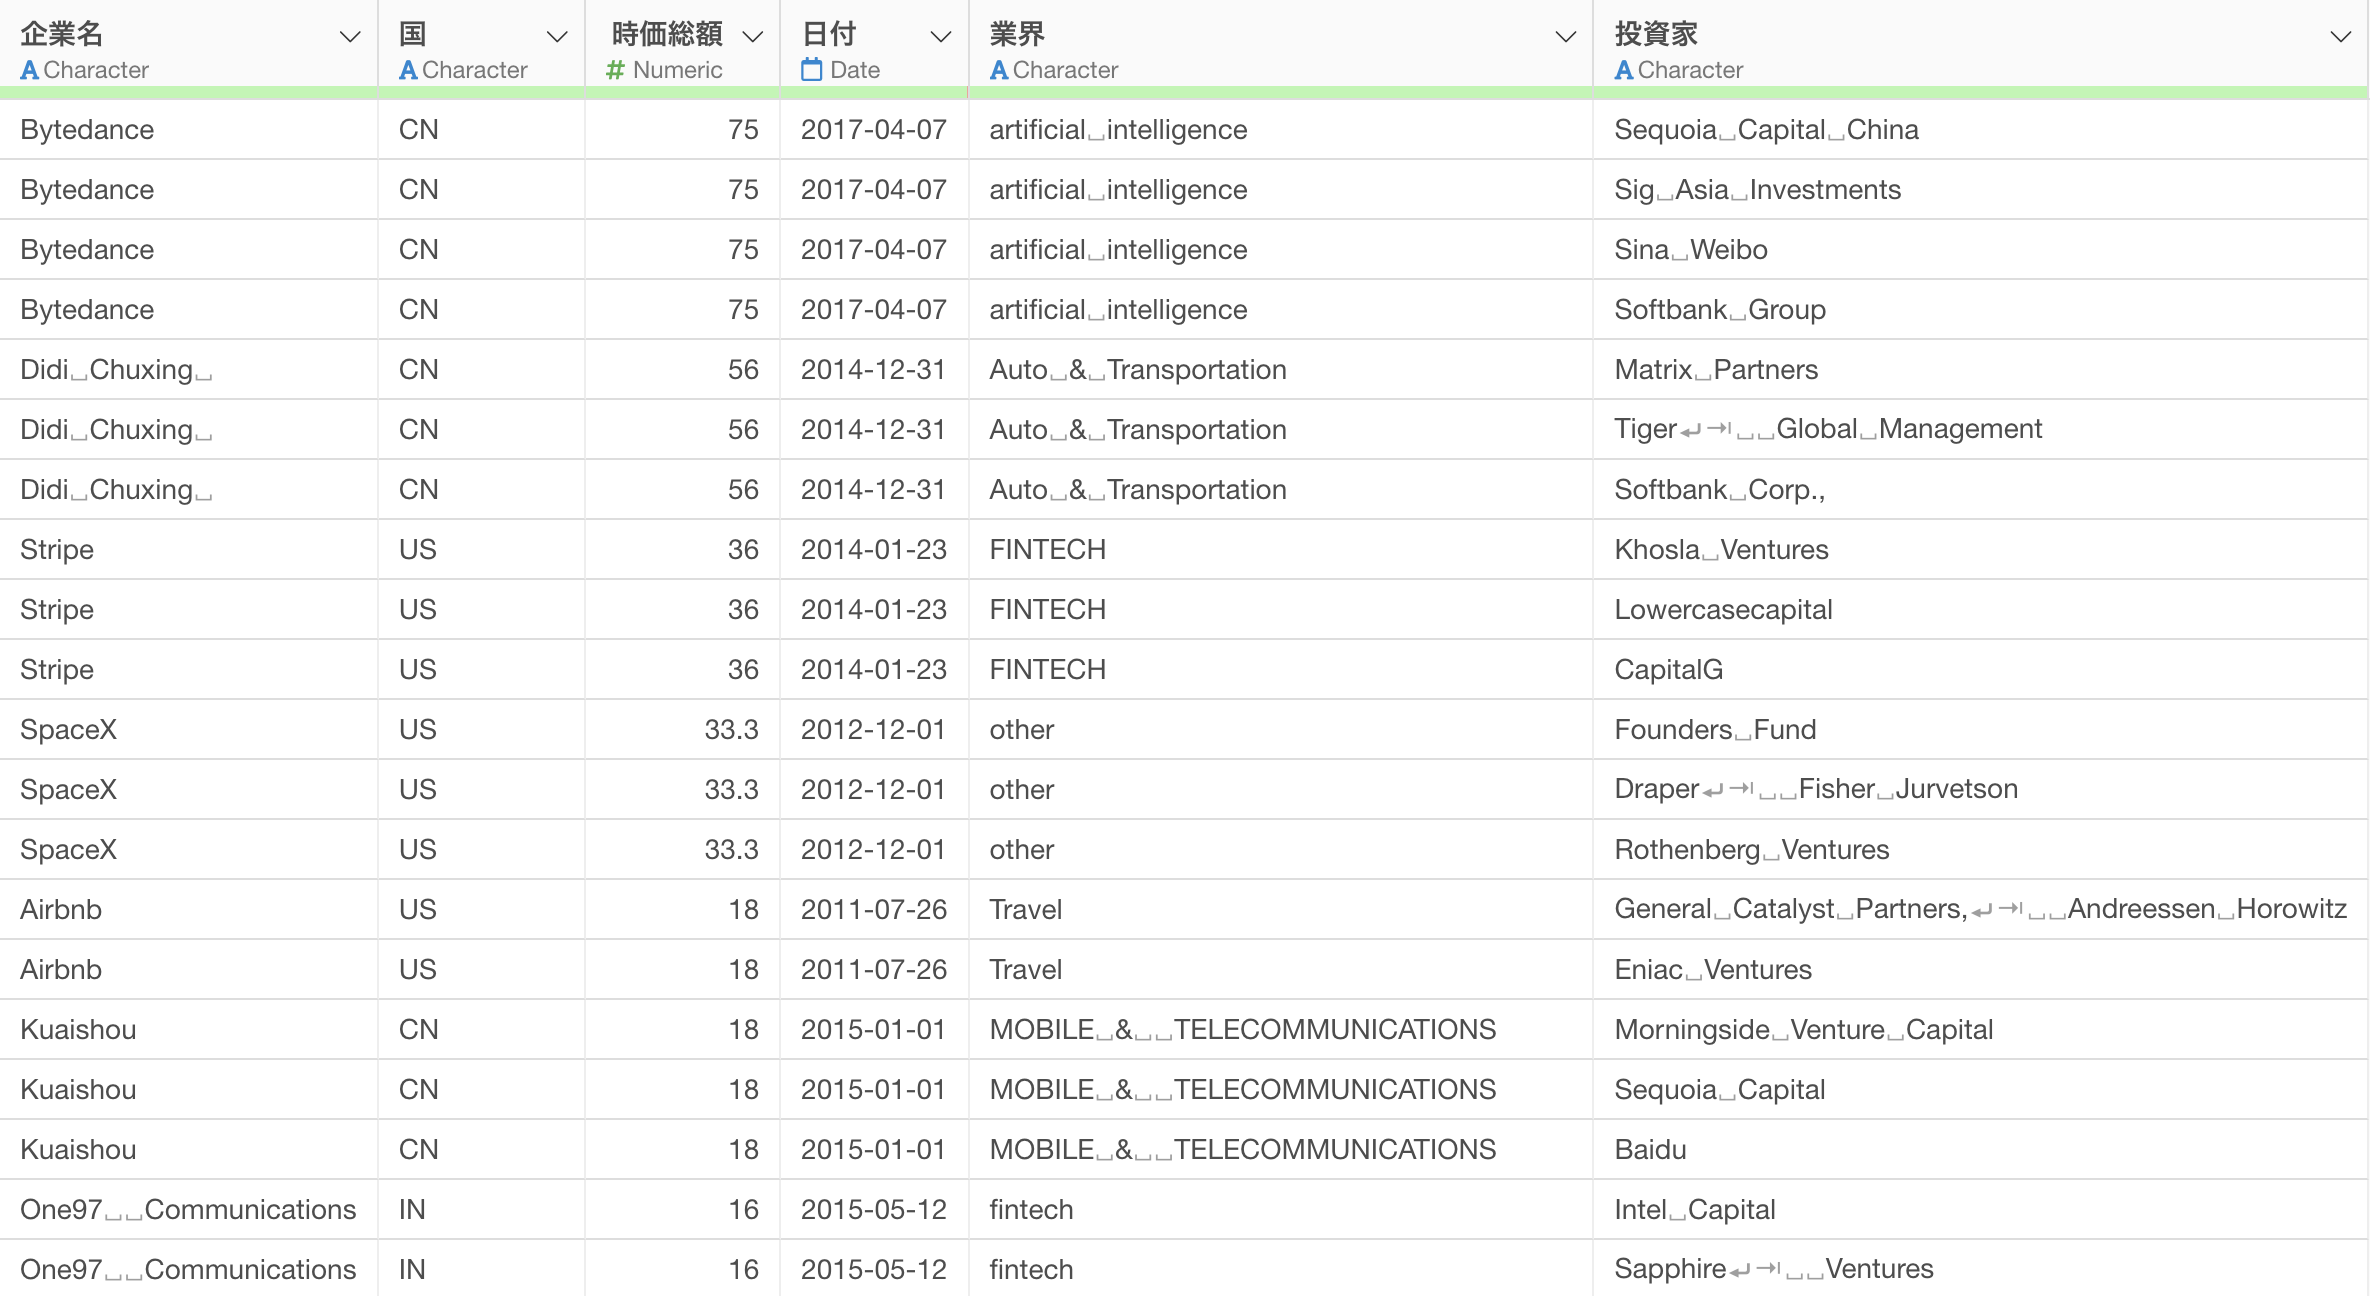Open dropdown menu for 企業名 column

point(350,37)
